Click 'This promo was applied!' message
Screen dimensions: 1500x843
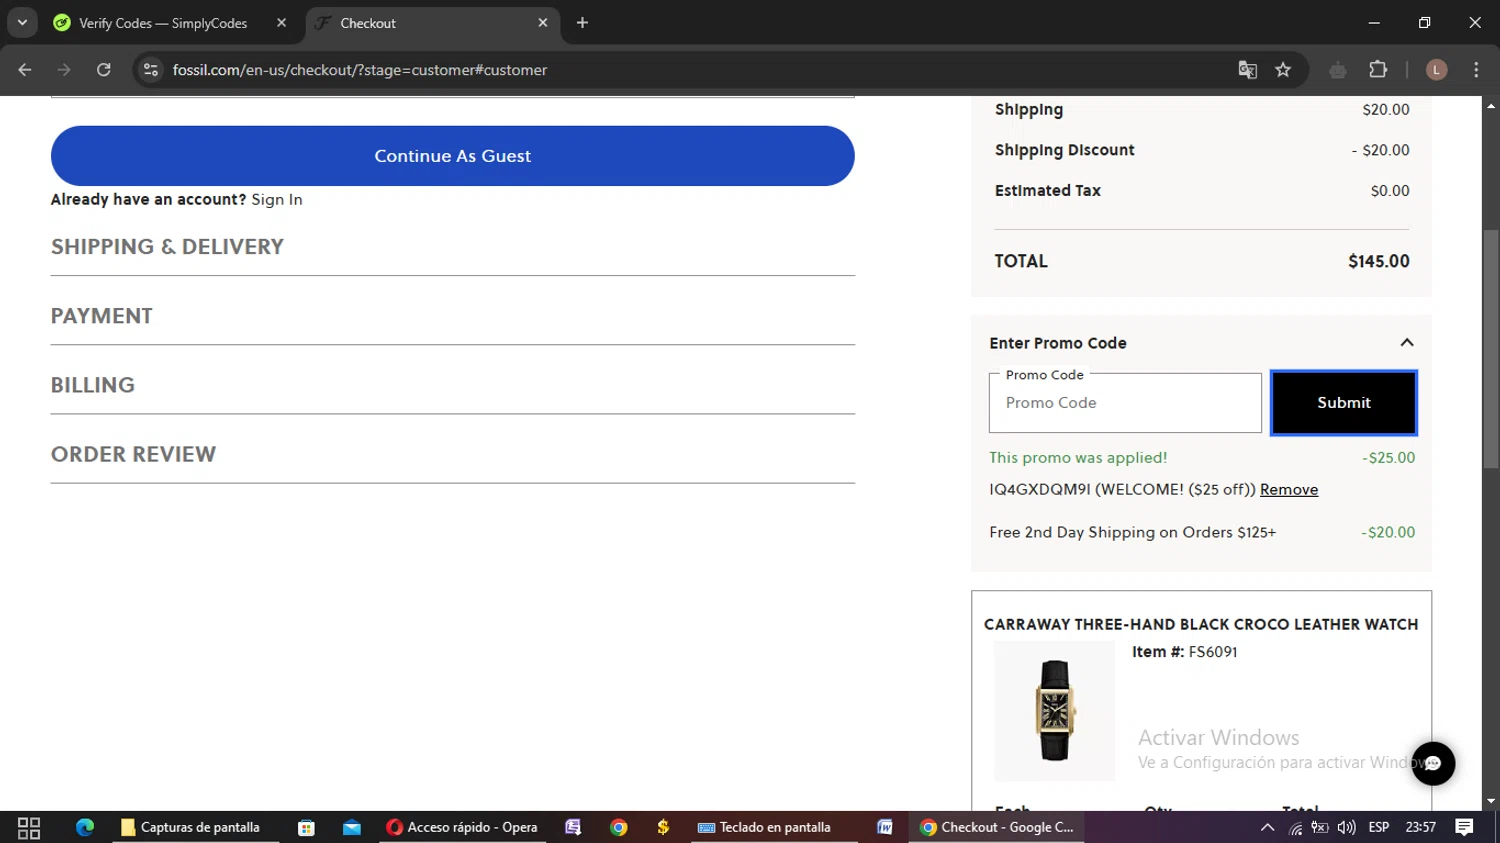point(1078,458)
